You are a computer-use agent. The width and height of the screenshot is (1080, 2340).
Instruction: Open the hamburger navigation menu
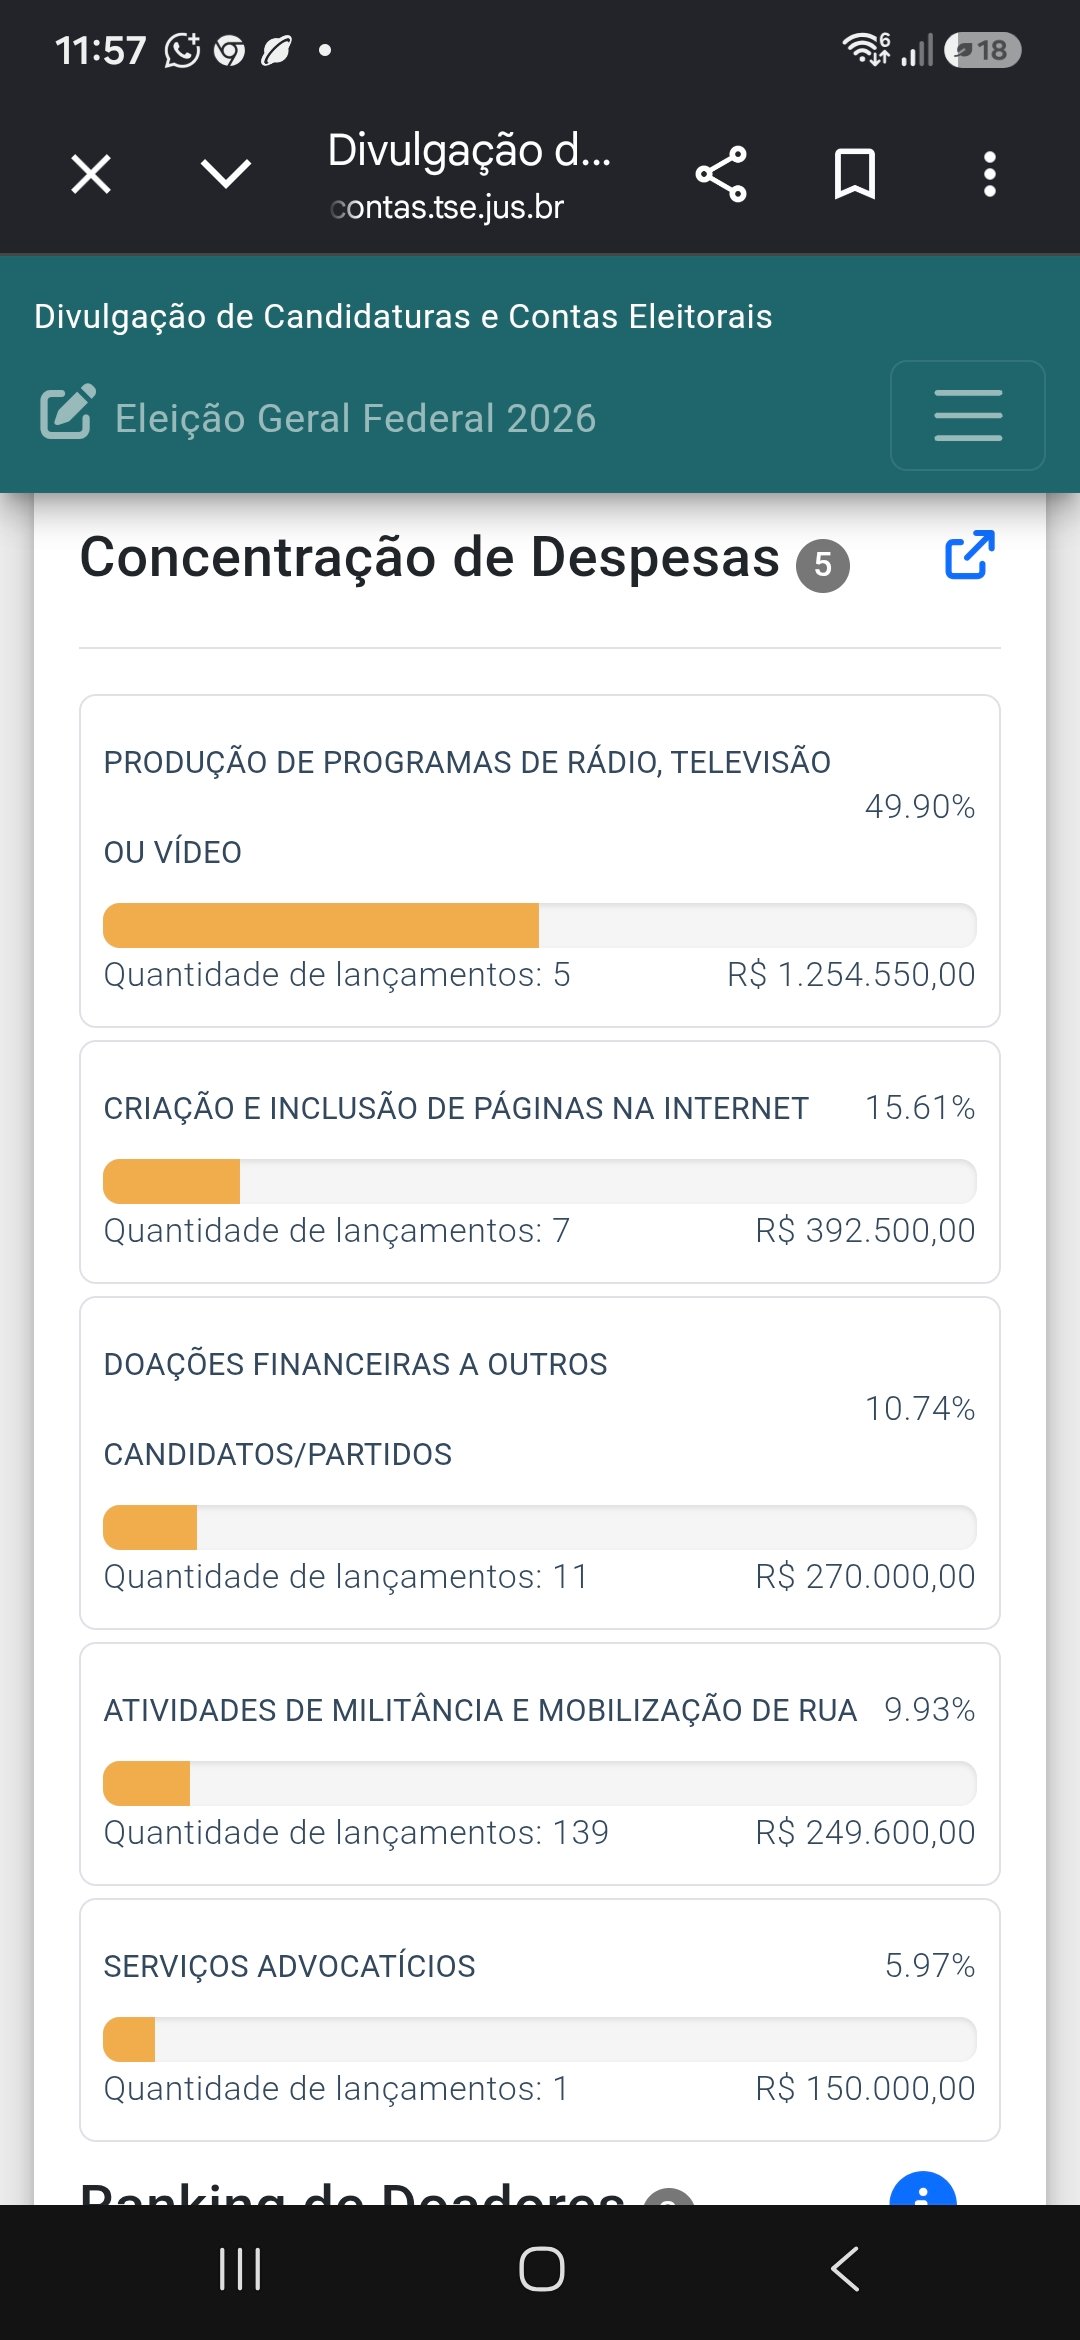(968, 415)
